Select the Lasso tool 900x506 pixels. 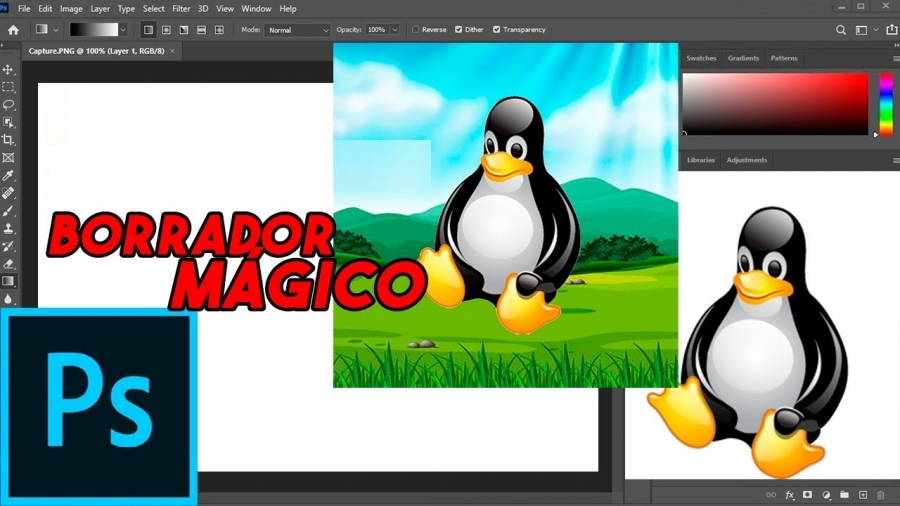pyautogui.click(x=9, y=105)
